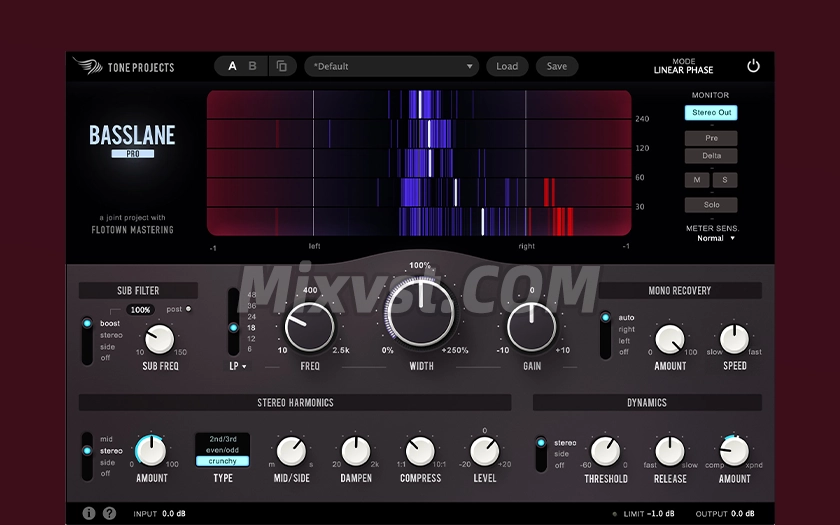Set Mono Recovery to right
This screenshot has width=840, height=525.
(x=626, y=329)
